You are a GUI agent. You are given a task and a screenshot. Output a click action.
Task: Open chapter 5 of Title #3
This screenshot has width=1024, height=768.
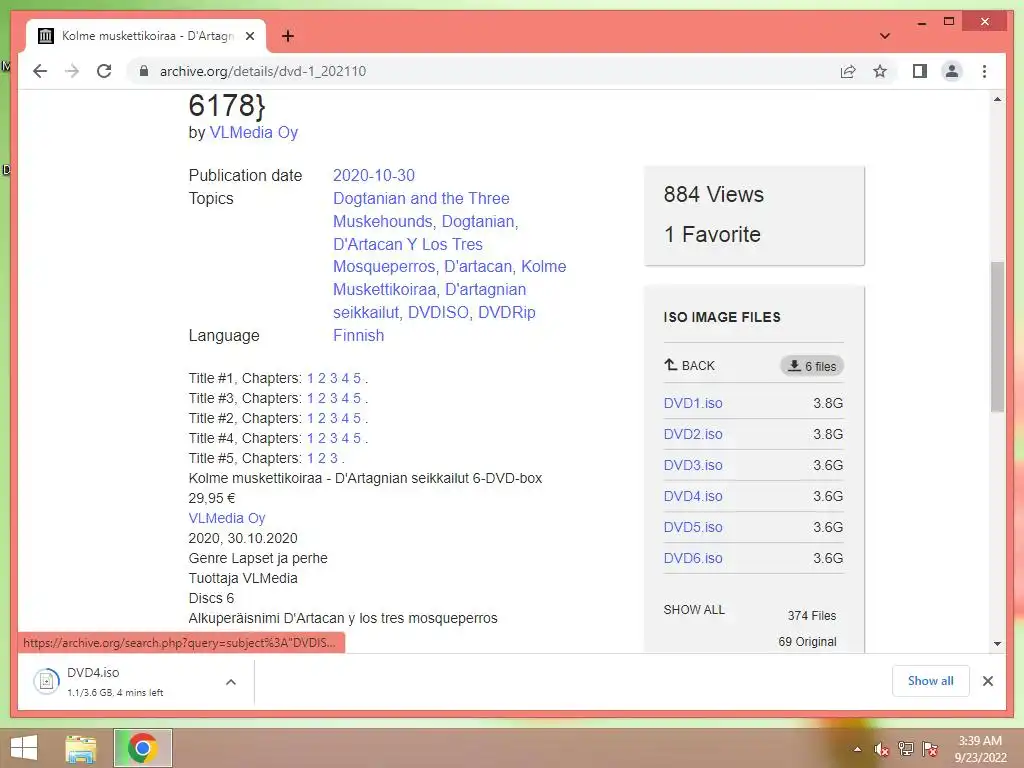pos(357,398)
